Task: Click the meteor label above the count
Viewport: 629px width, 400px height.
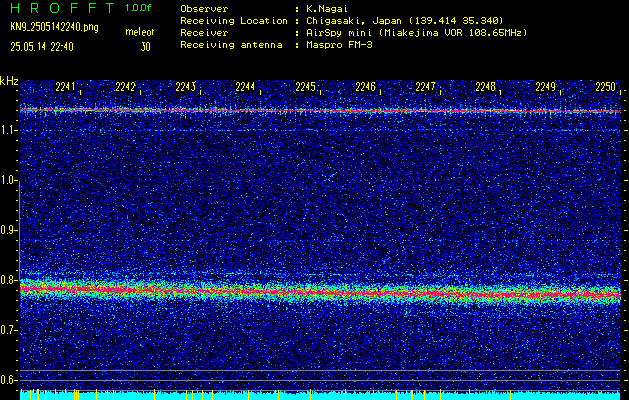Action: point(140,32)
